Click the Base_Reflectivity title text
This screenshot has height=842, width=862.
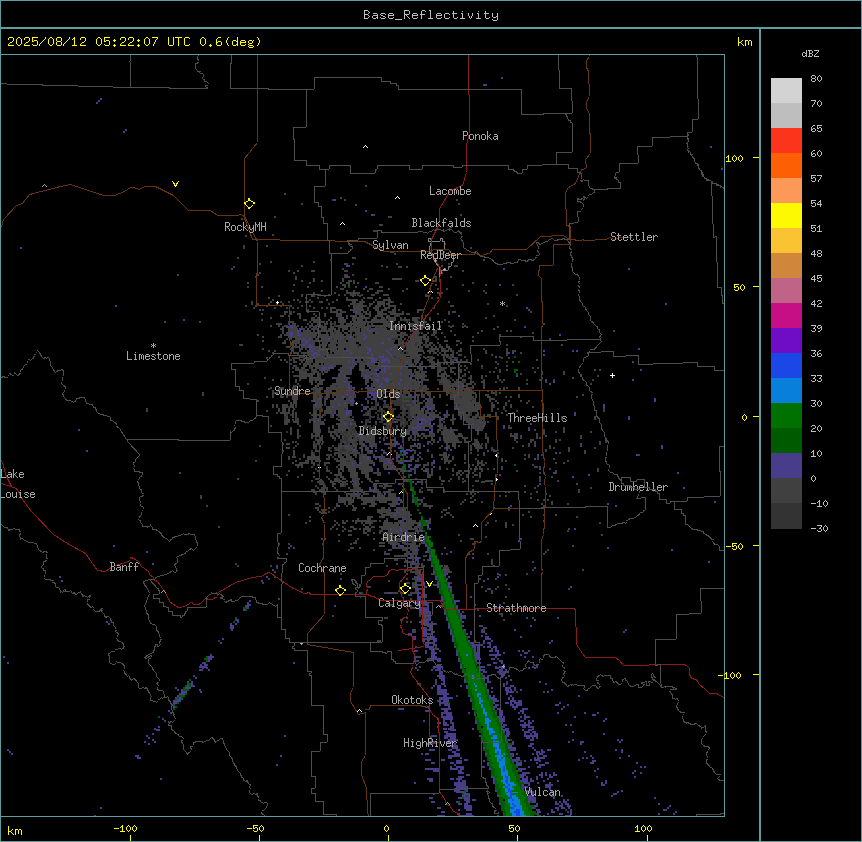(430, 15)
